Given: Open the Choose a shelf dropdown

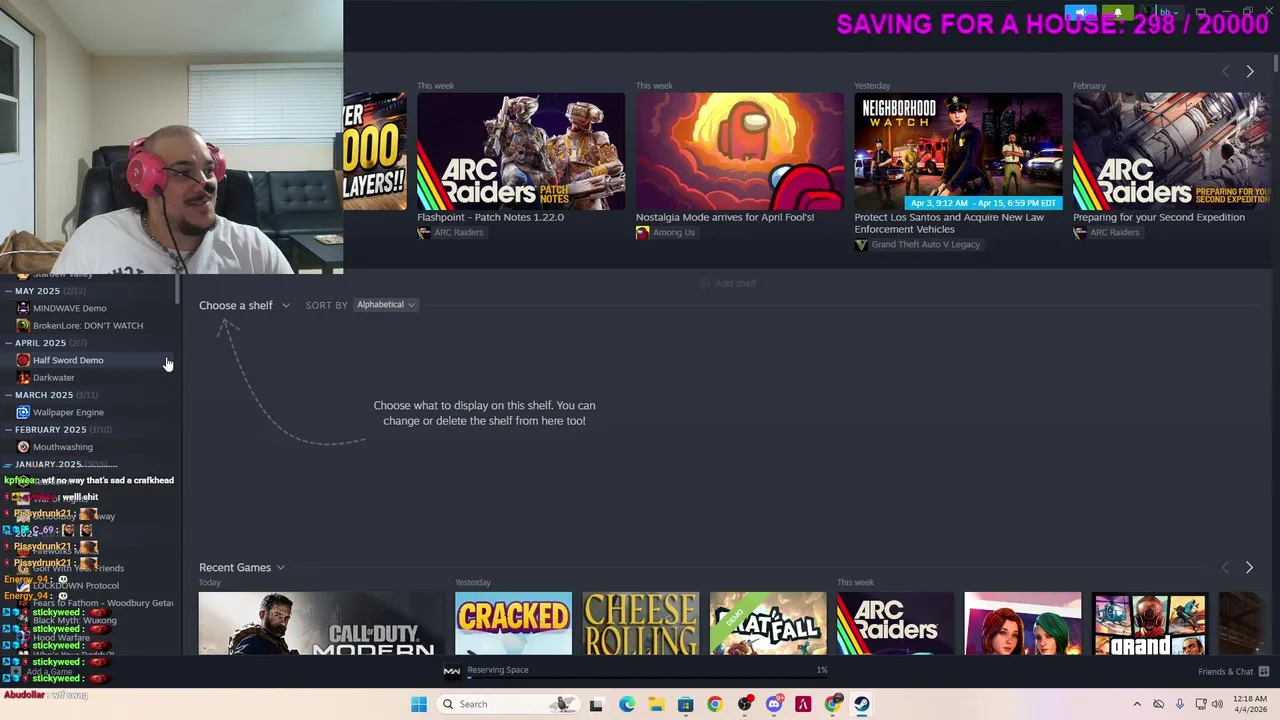Looking at the screenshot, I should 244,305.
